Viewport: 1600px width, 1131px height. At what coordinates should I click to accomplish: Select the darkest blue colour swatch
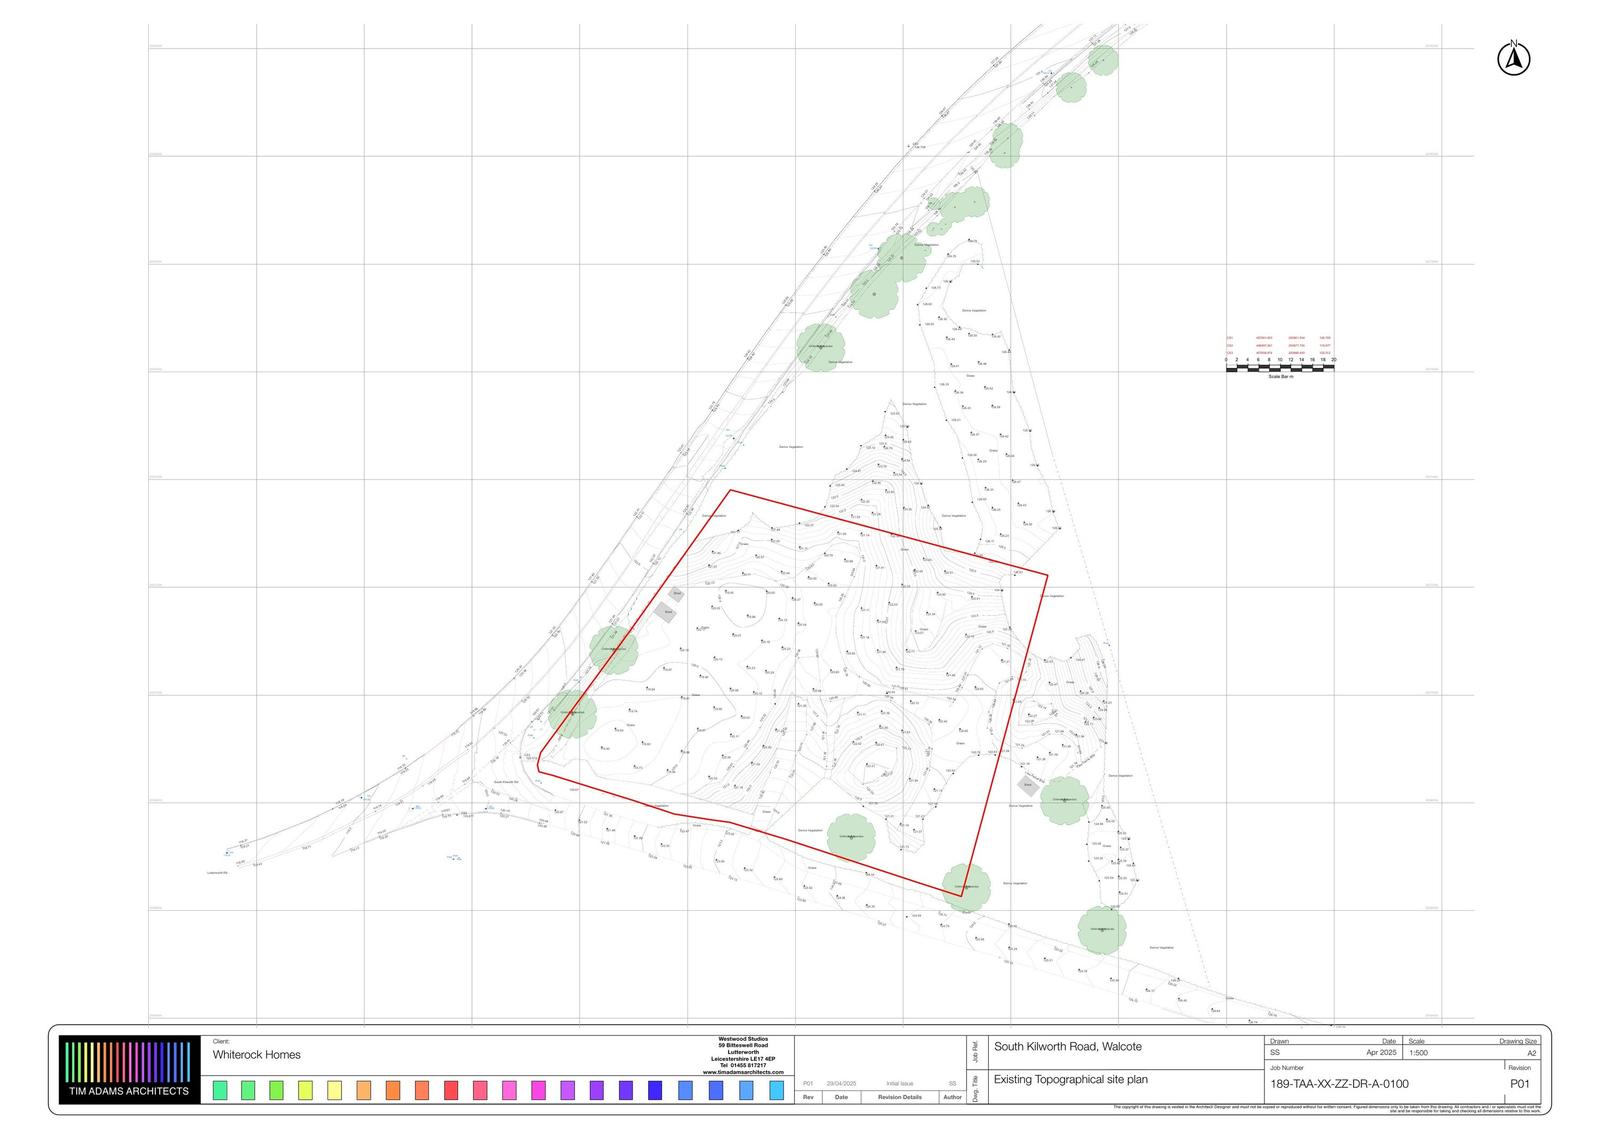655,1090
